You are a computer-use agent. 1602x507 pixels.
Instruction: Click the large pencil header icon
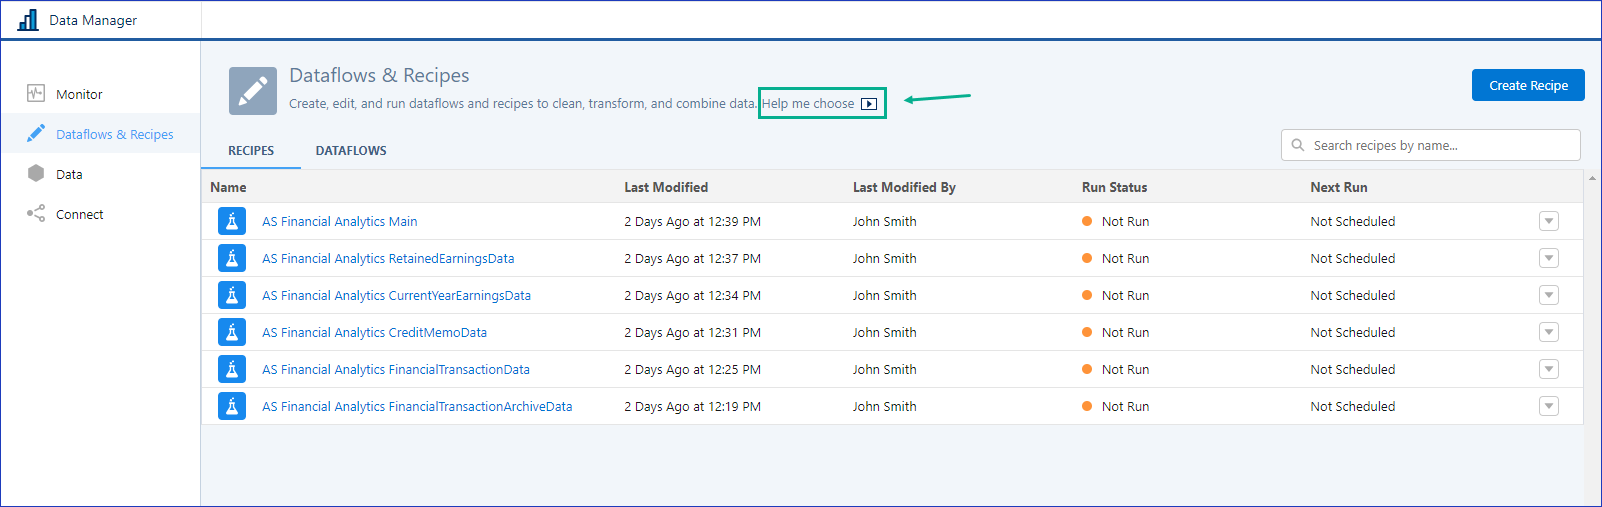point(253,91)
